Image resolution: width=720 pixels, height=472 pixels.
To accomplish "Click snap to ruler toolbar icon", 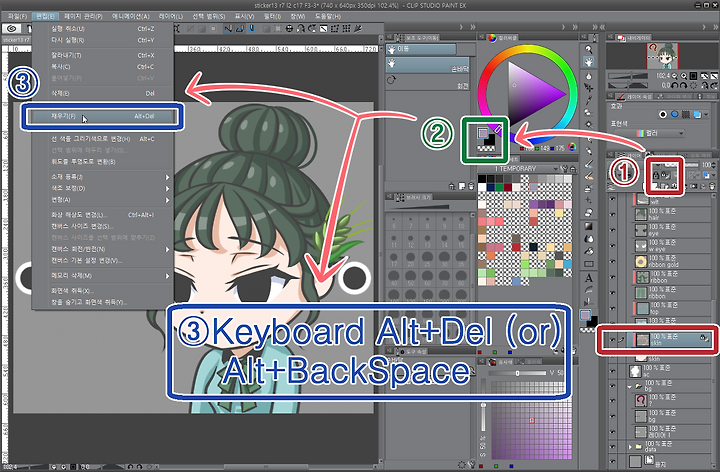I will [x=228, y=29].
